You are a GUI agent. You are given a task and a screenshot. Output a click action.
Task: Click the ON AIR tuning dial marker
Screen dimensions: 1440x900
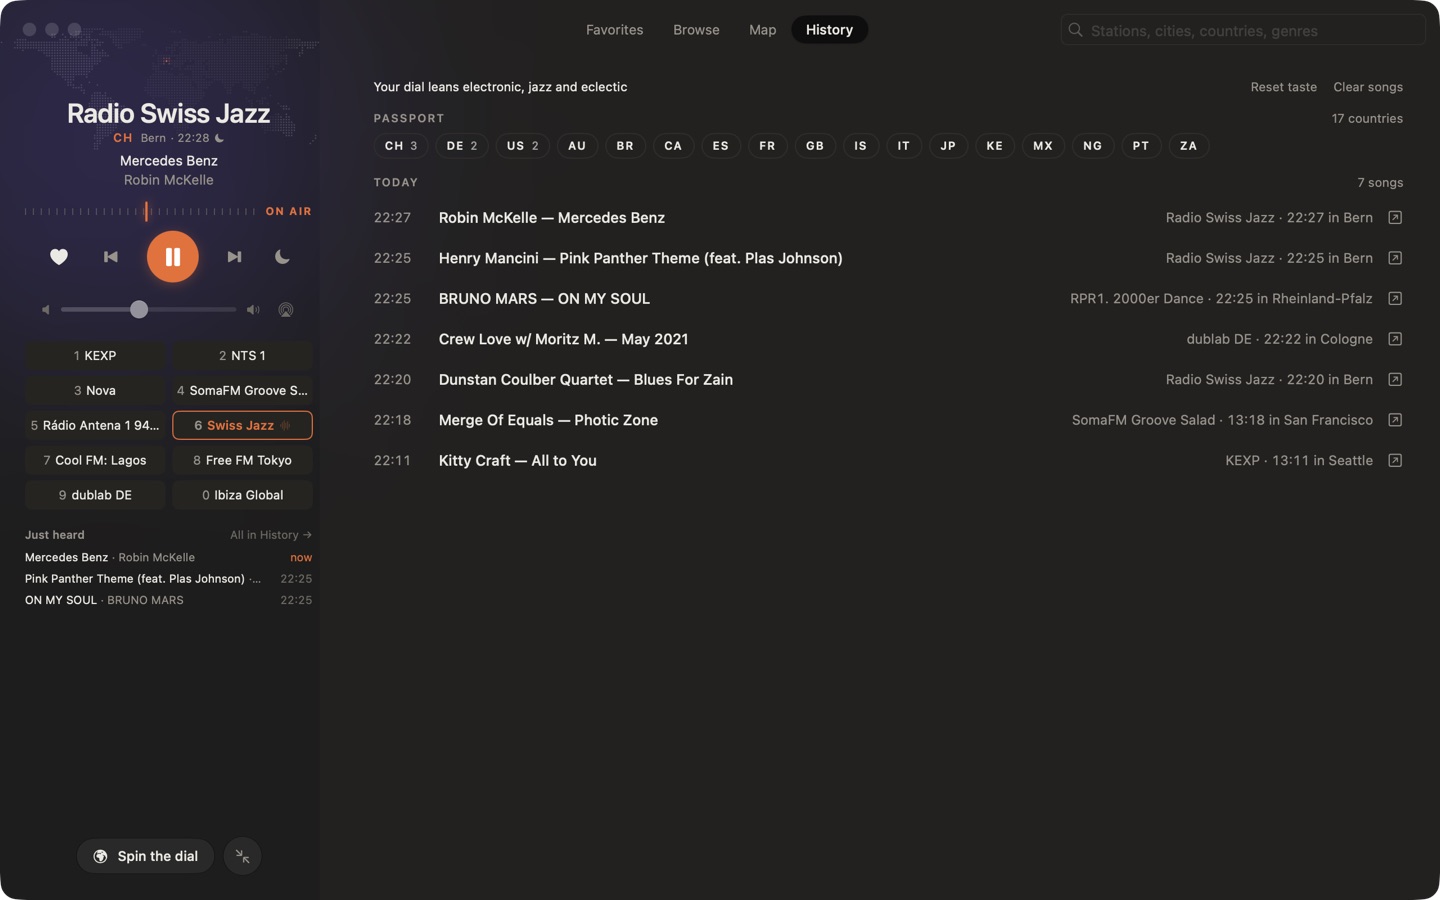click(146, 211)
